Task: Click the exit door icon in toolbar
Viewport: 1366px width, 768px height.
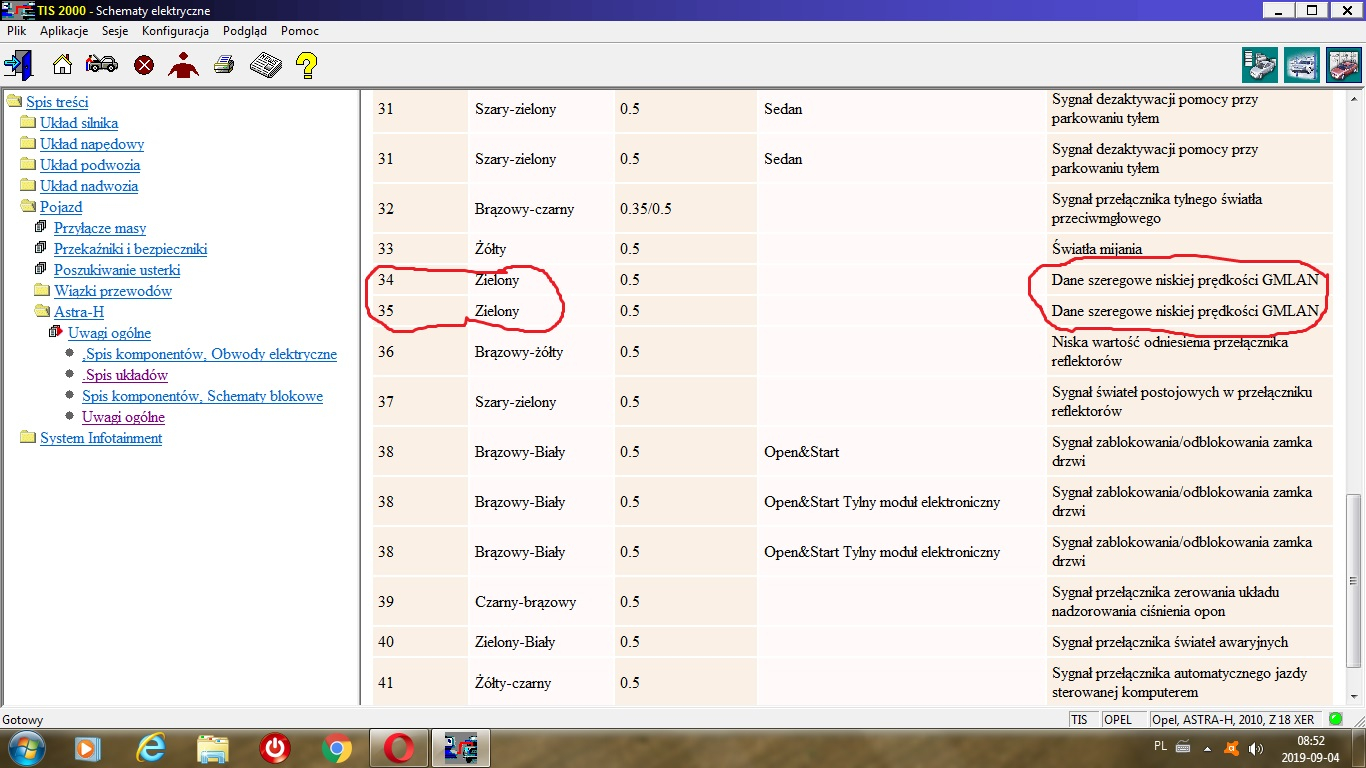Action: [x=19, y=66]
